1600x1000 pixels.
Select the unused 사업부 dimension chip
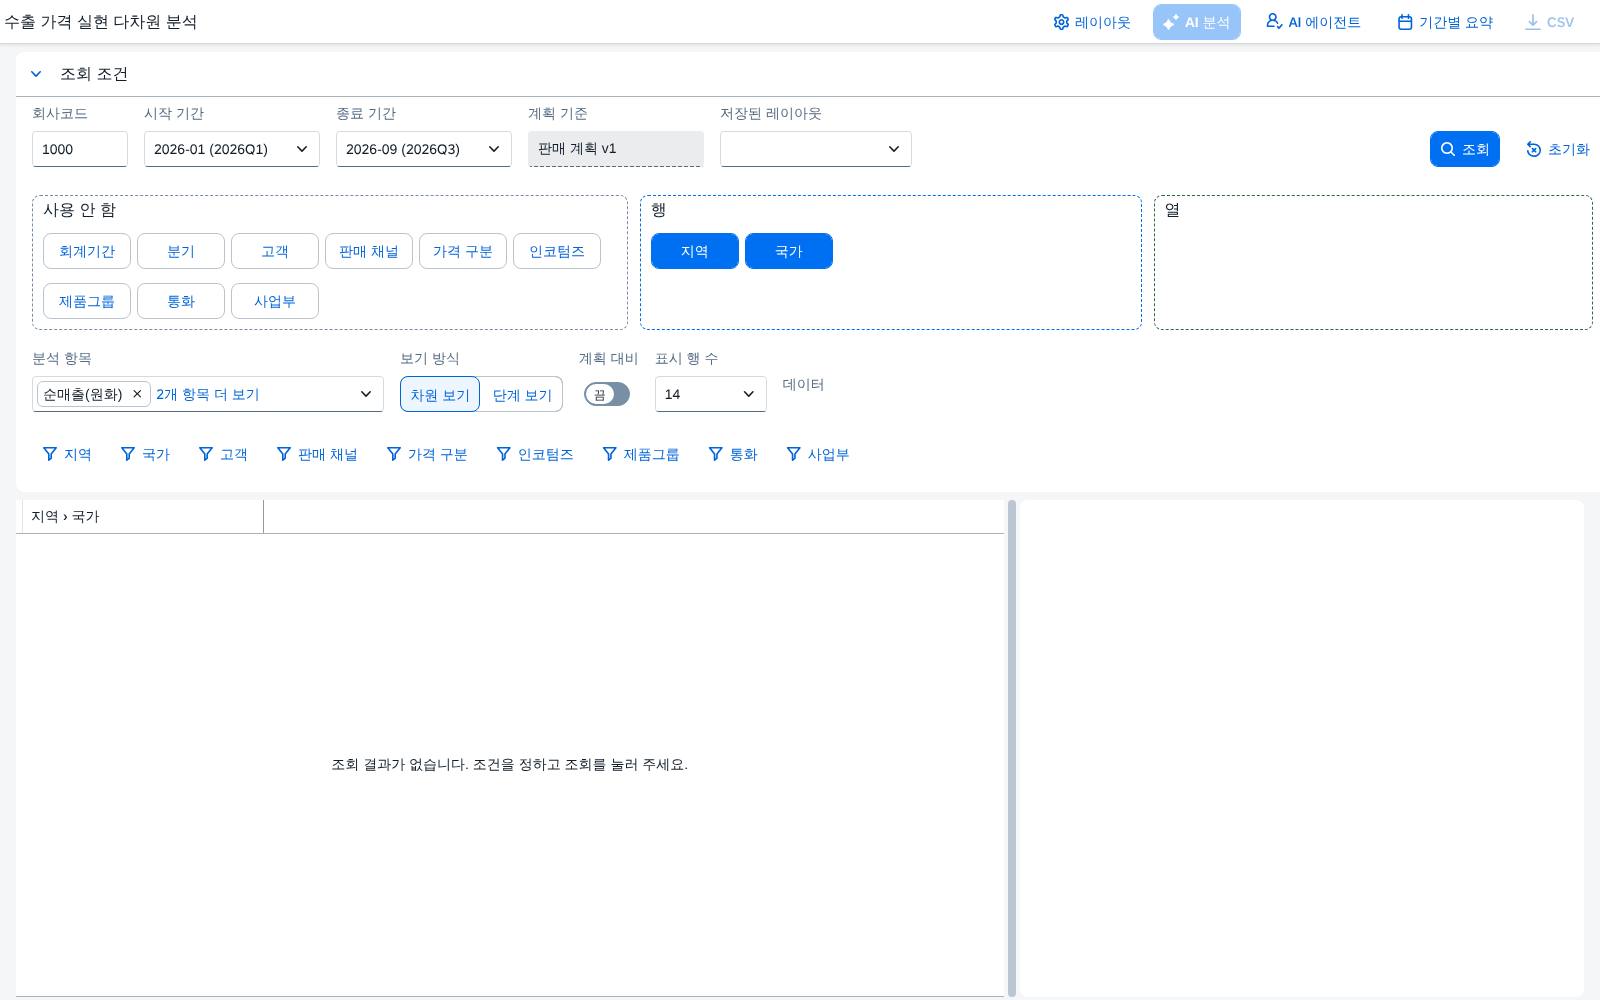coord(275,301)
